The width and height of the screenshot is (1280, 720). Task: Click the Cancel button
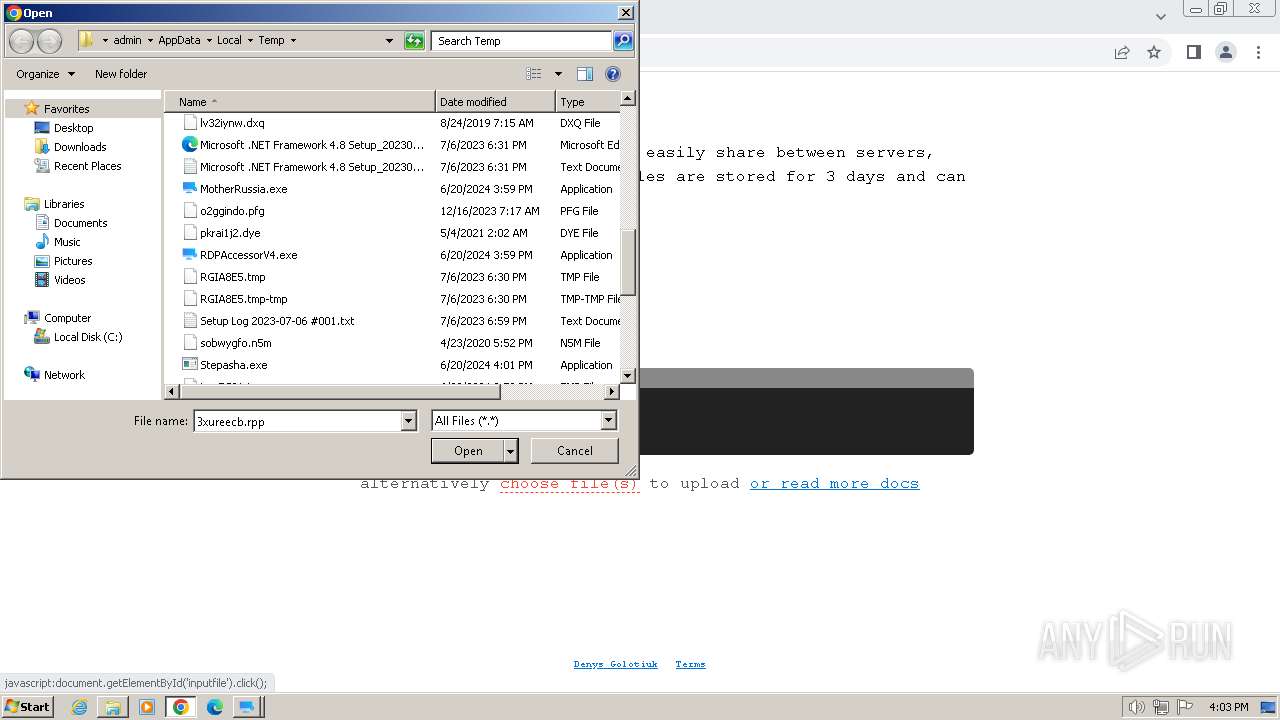574,451
